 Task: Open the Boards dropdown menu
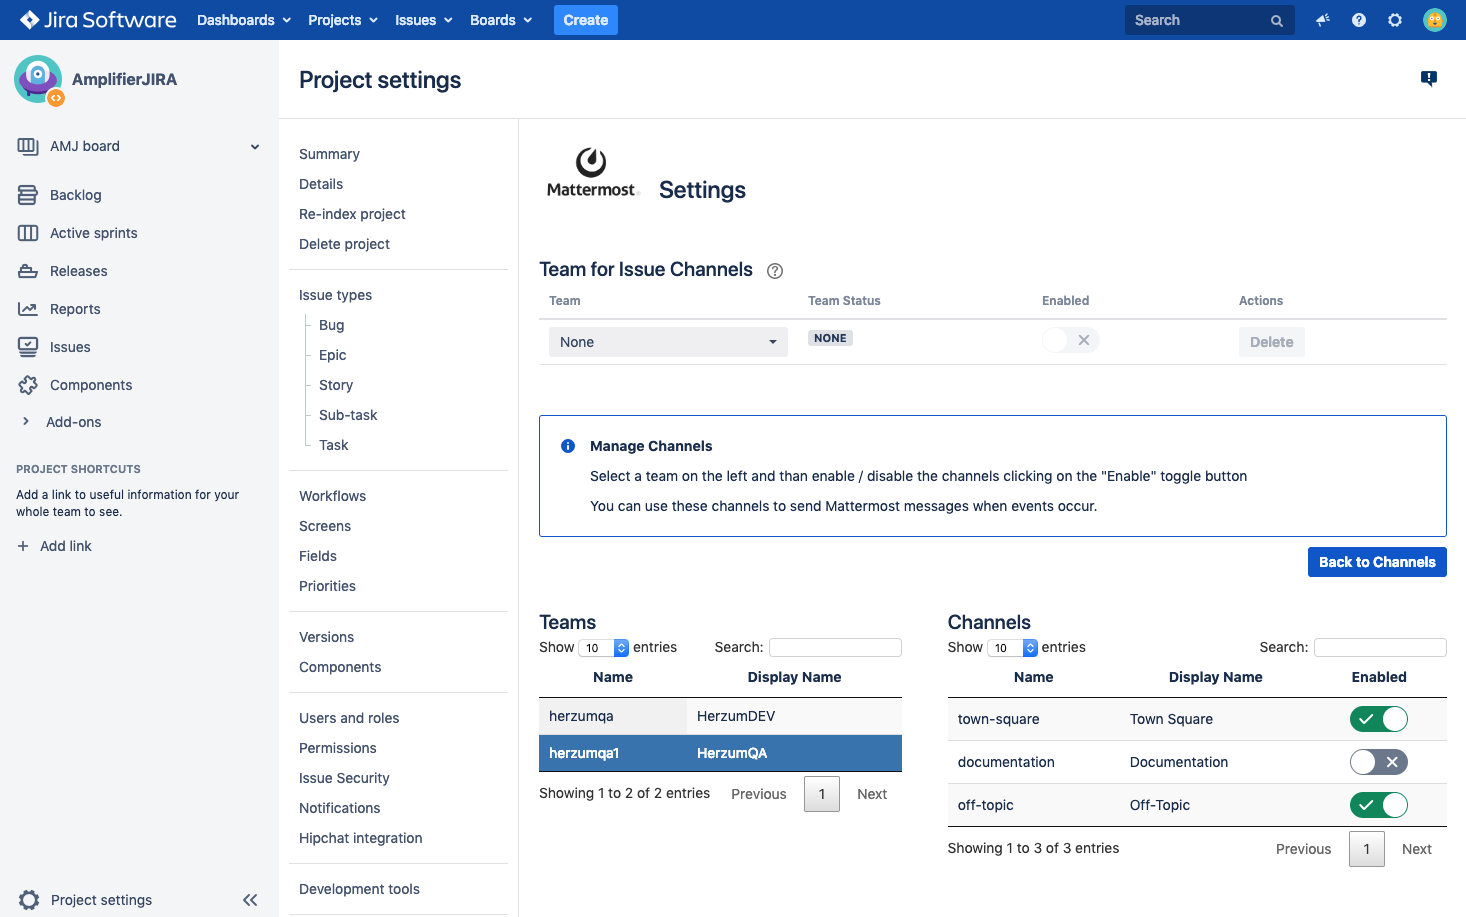[x=501, y=20]
